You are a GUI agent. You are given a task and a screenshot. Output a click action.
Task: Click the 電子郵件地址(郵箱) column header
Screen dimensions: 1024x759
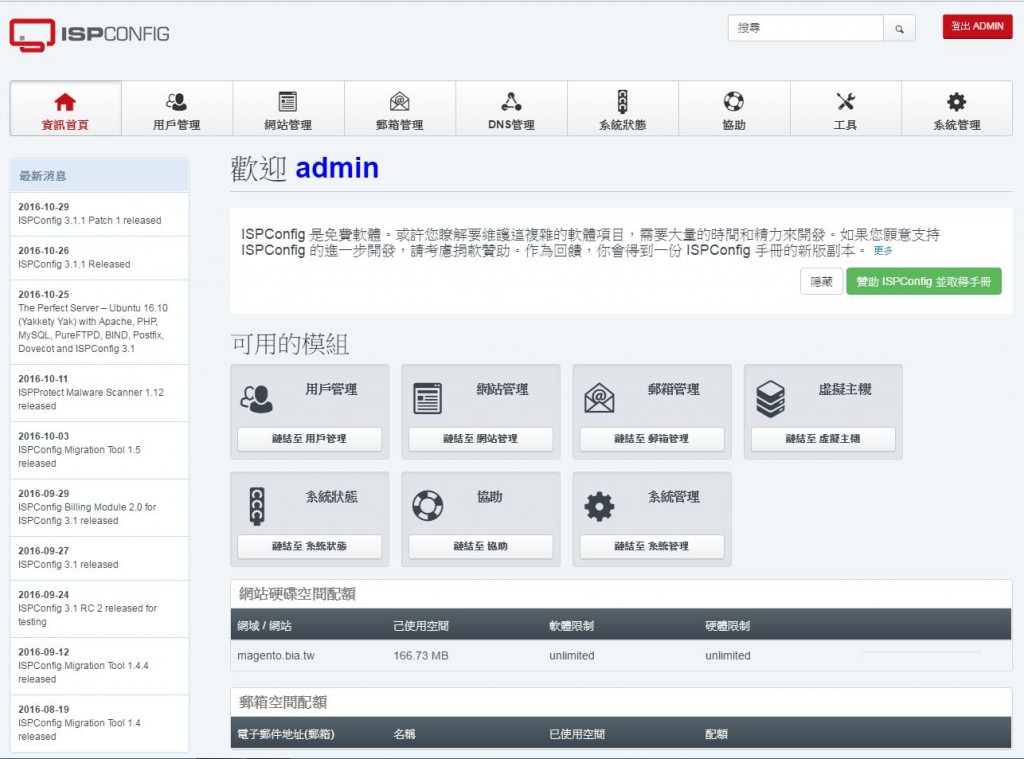[x=286, y=734]
